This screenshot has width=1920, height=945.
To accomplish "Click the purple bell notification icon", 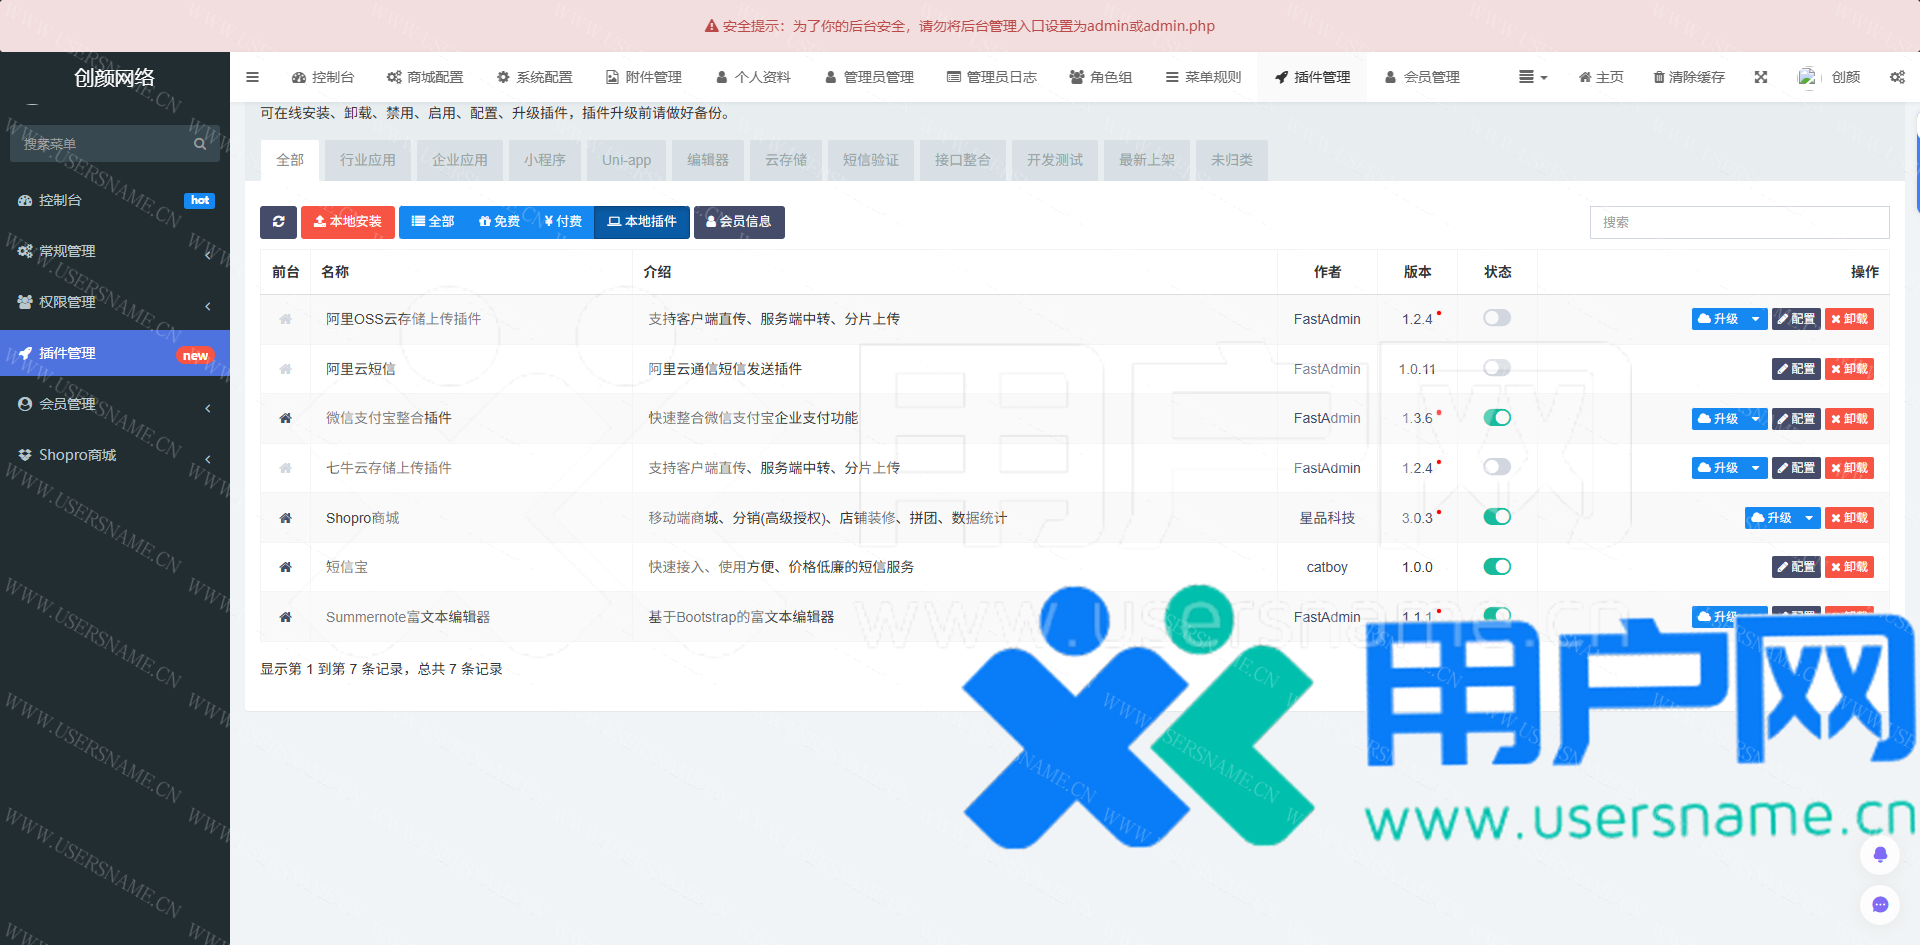I will [1880, 854].
